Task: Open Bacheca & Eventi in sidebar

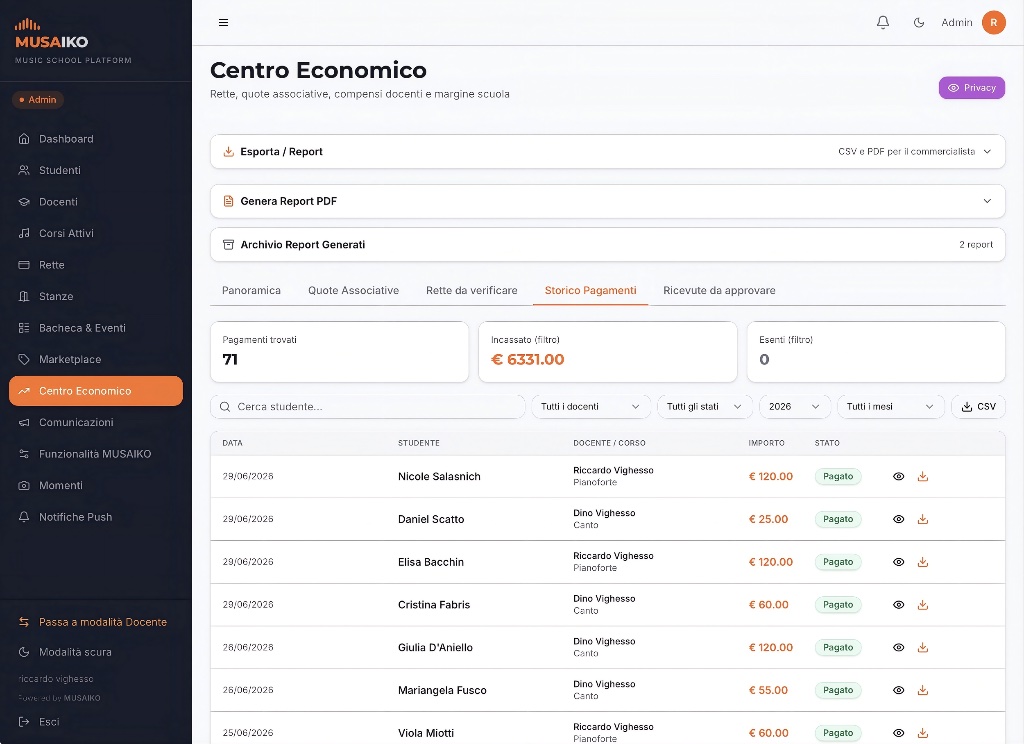Action: click(96, 328)
